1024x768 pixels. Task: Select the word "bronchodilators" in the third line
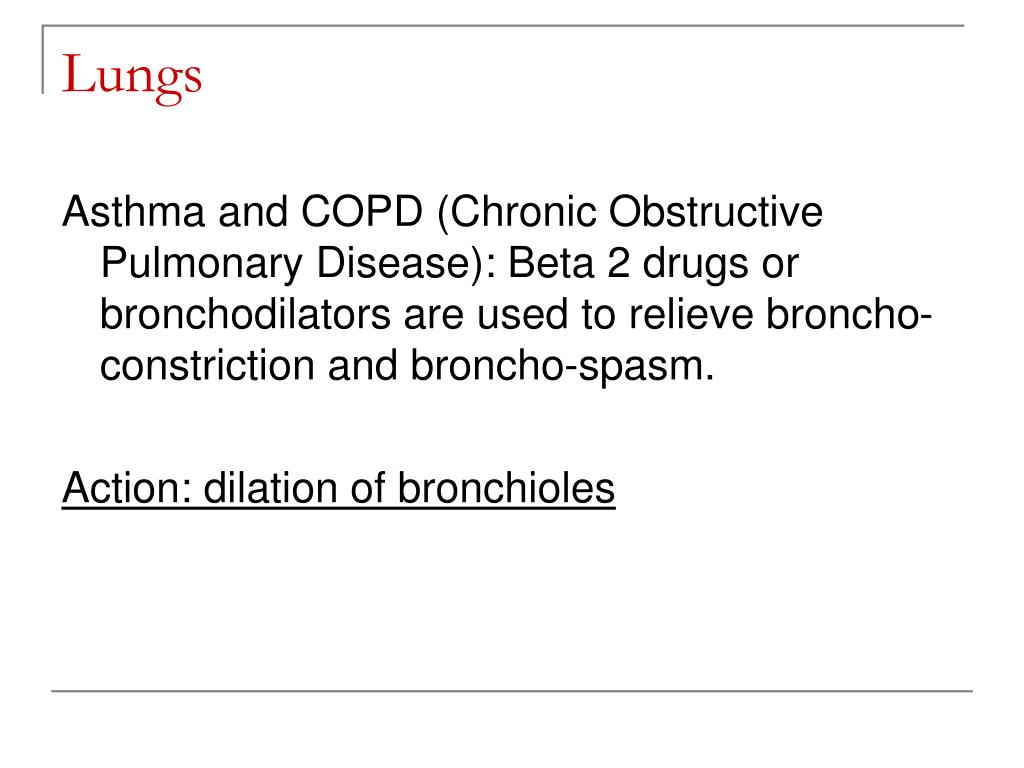coord(245,313)
